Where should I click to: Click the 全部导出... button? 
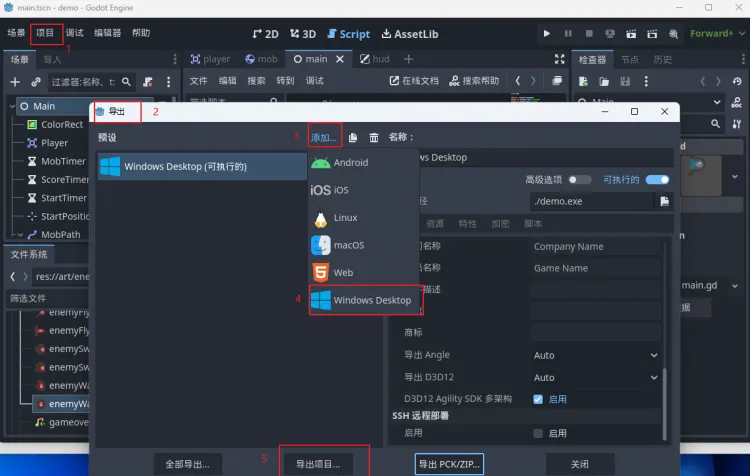(x=188, y=464)
